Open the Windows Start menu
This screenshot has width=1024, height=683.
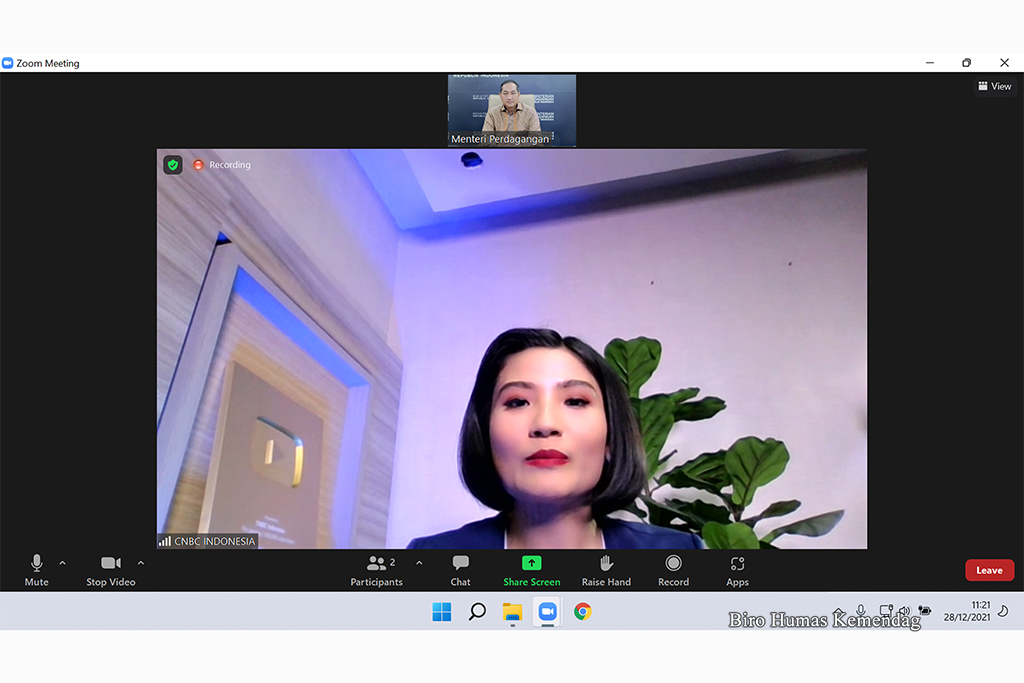coord(441,612)
